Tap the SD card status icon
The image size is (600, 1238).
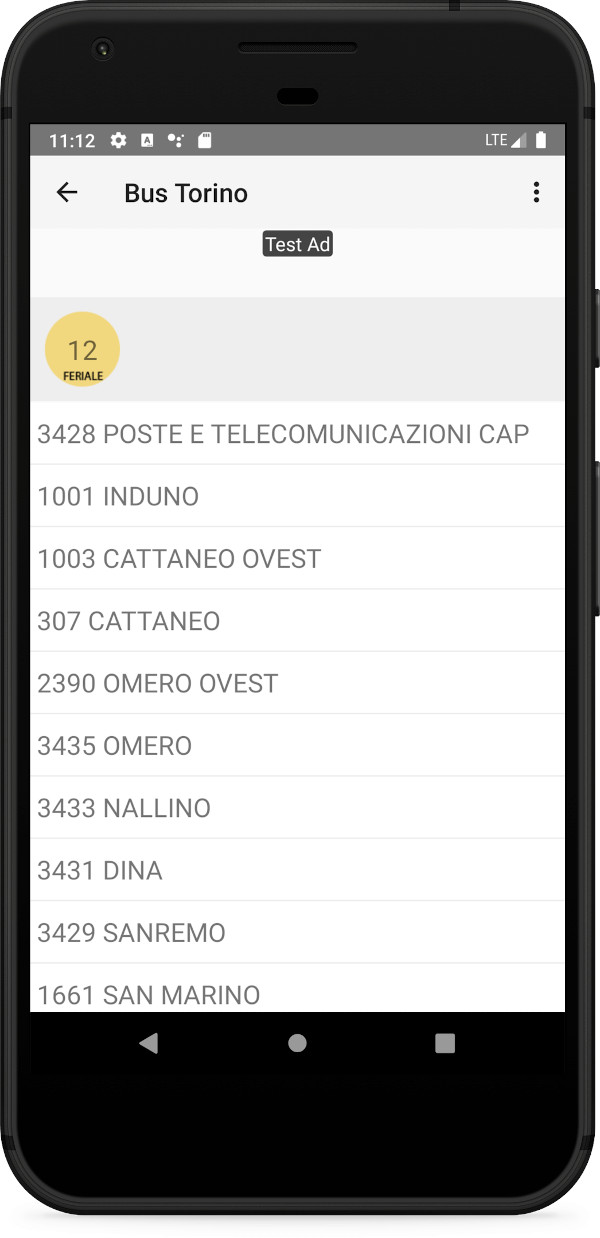pyautogui.click(x=205, y=140)
